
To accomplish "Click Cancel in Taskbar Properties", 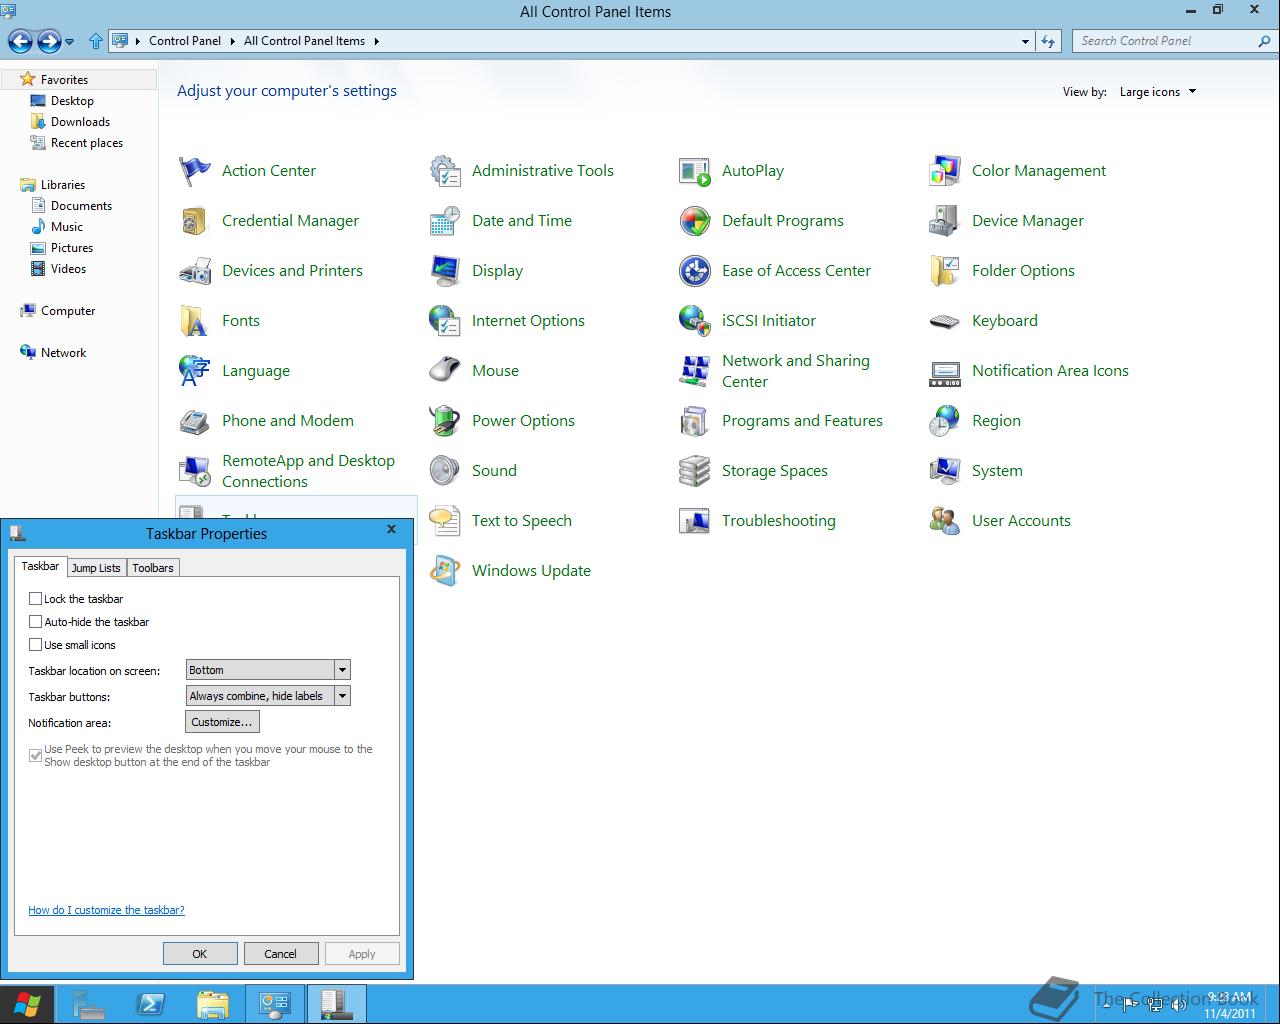I will click(281, 954).
